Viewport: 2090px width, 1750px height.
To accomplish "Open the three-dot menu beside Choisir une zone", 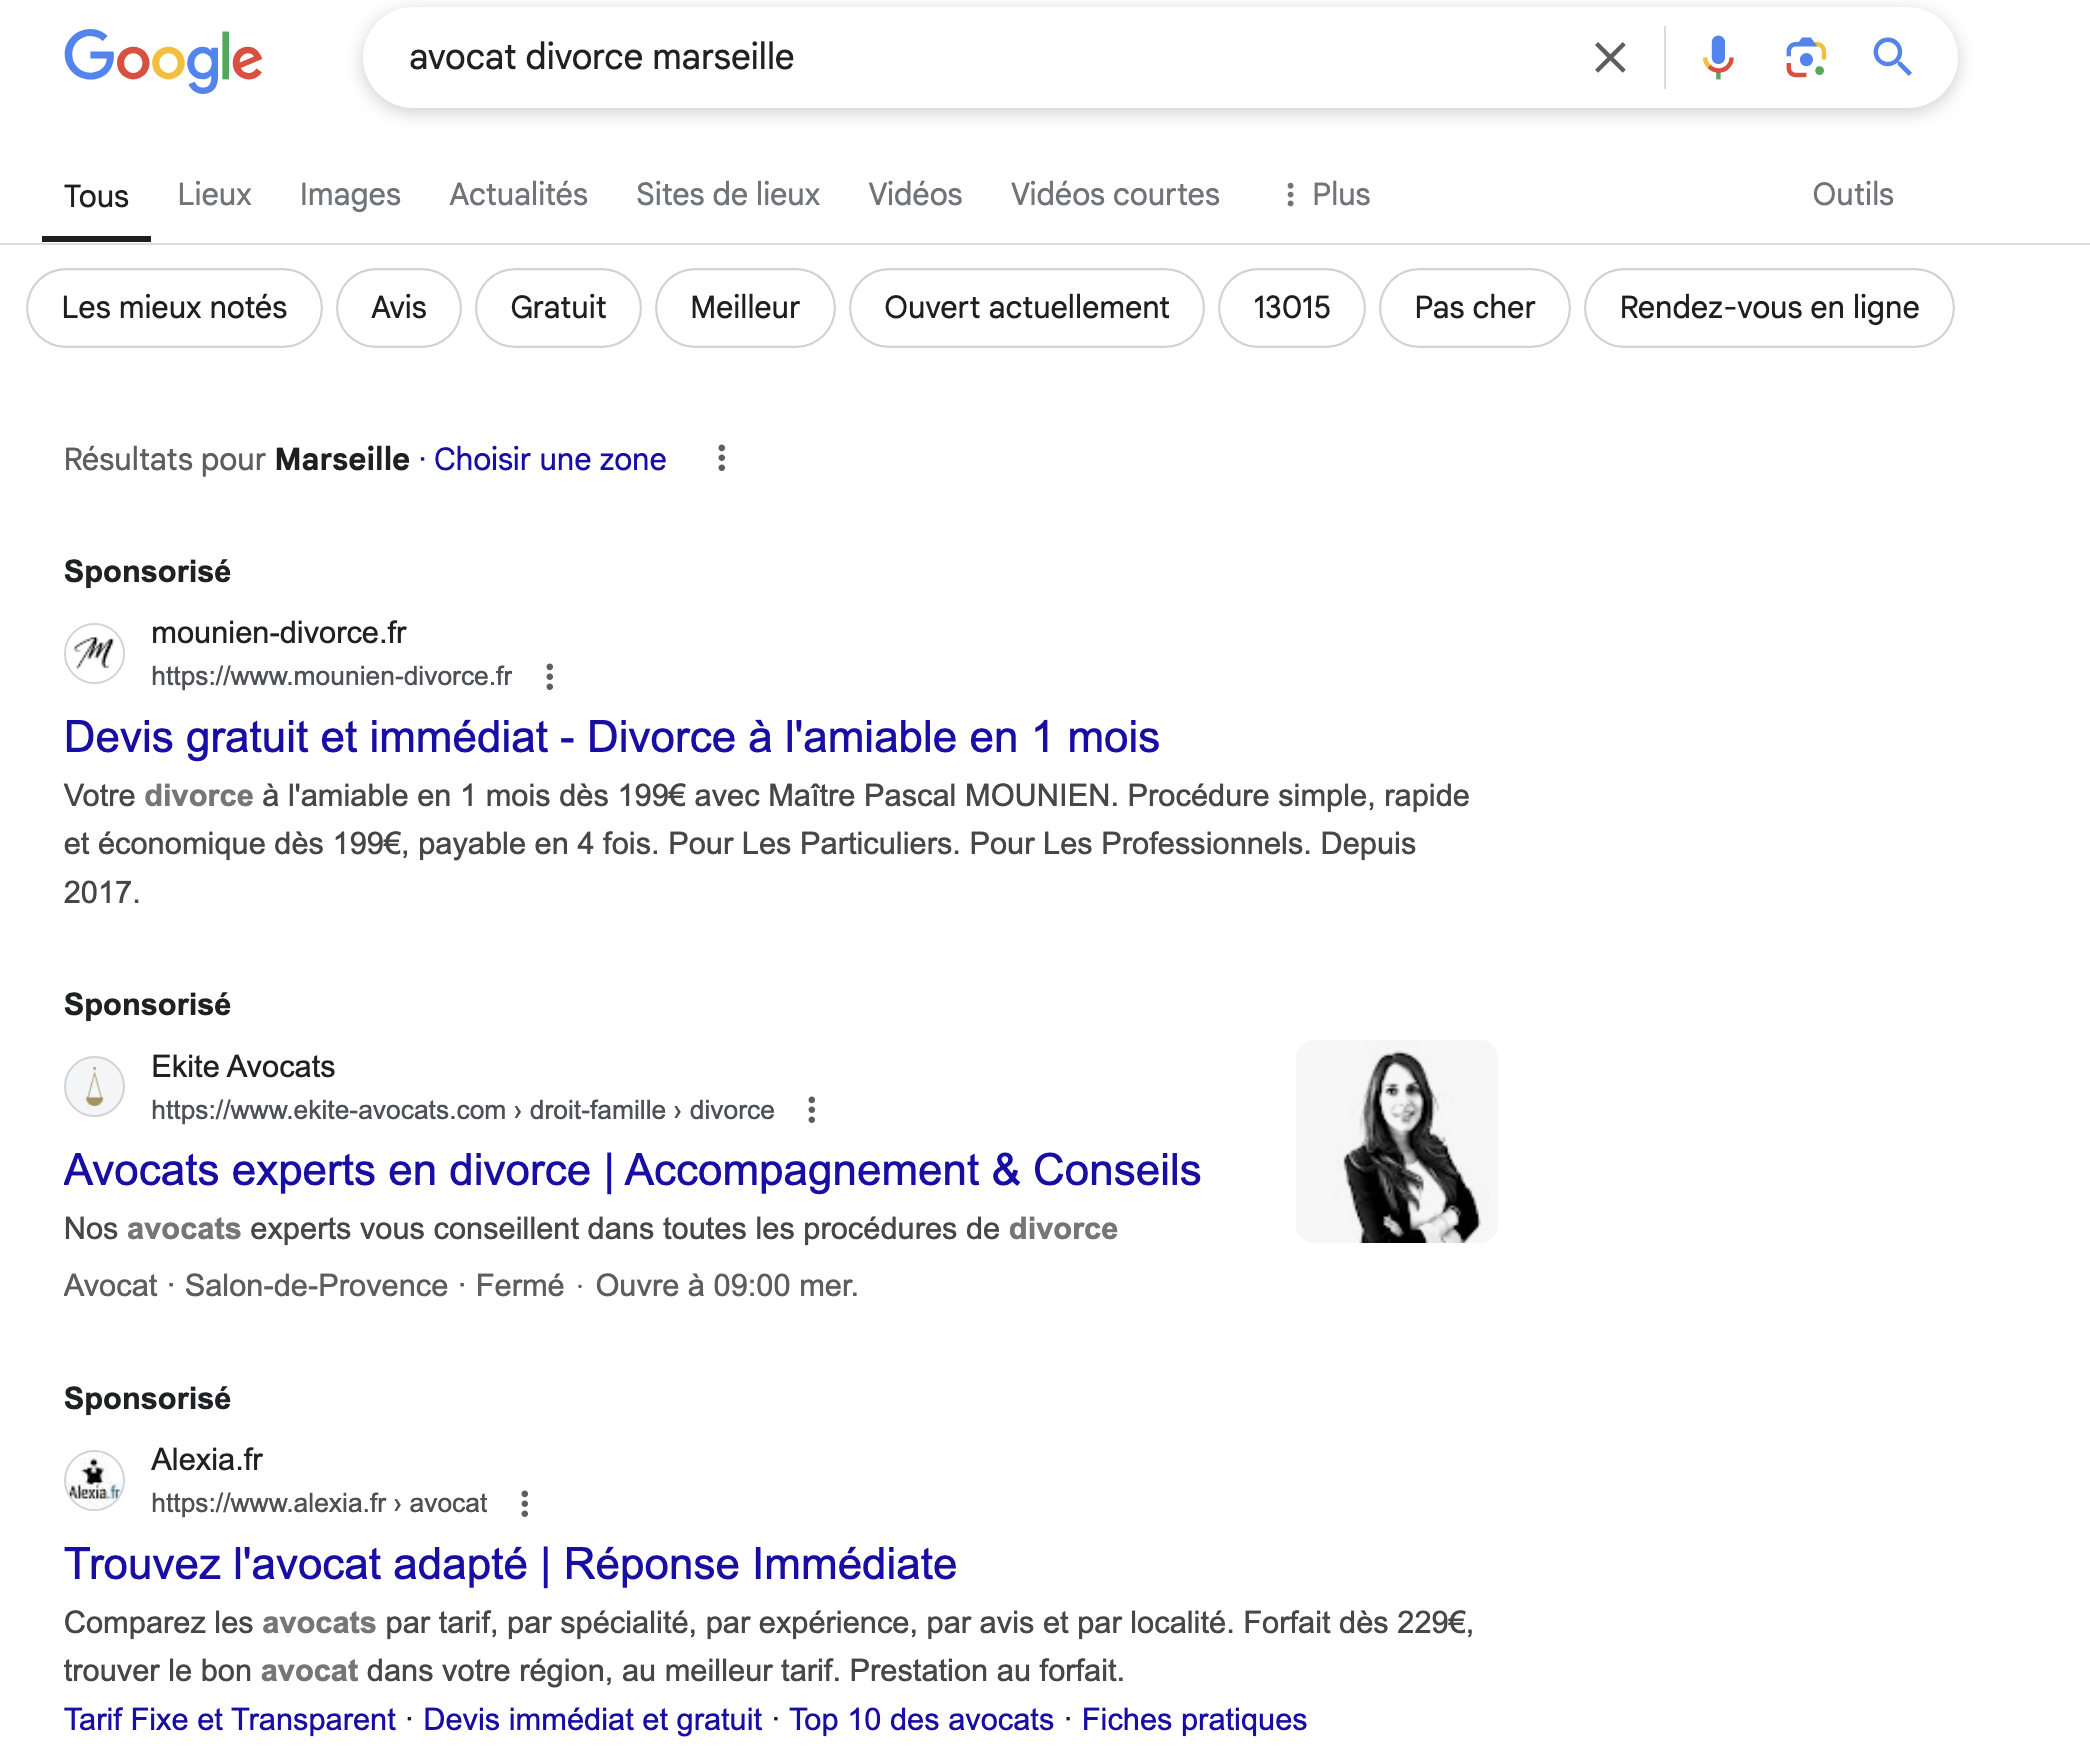I will pos(721,459).
